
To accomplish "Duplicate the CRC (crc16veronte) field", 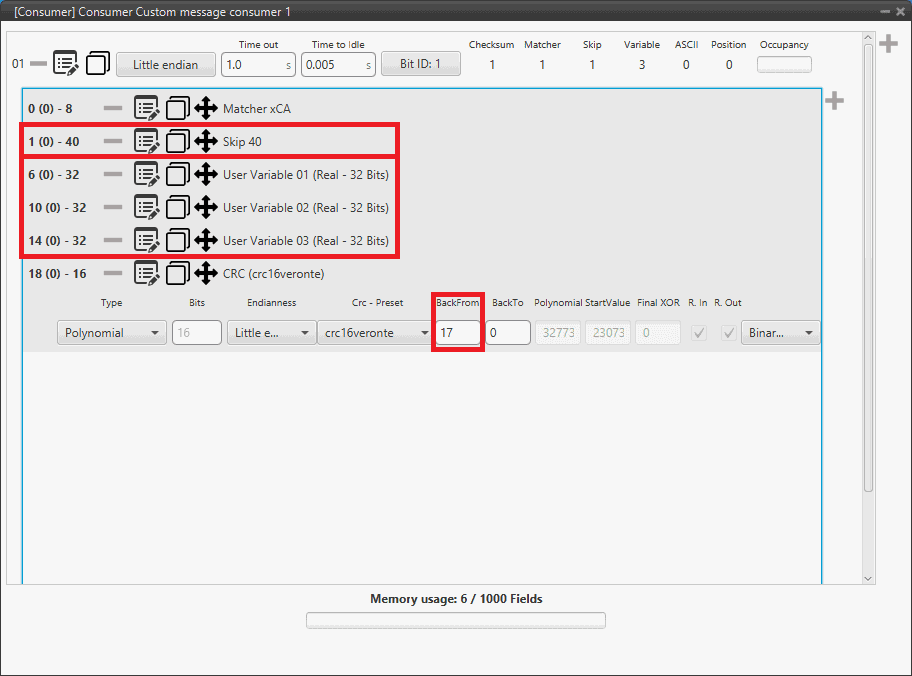I will click(177, 274).
